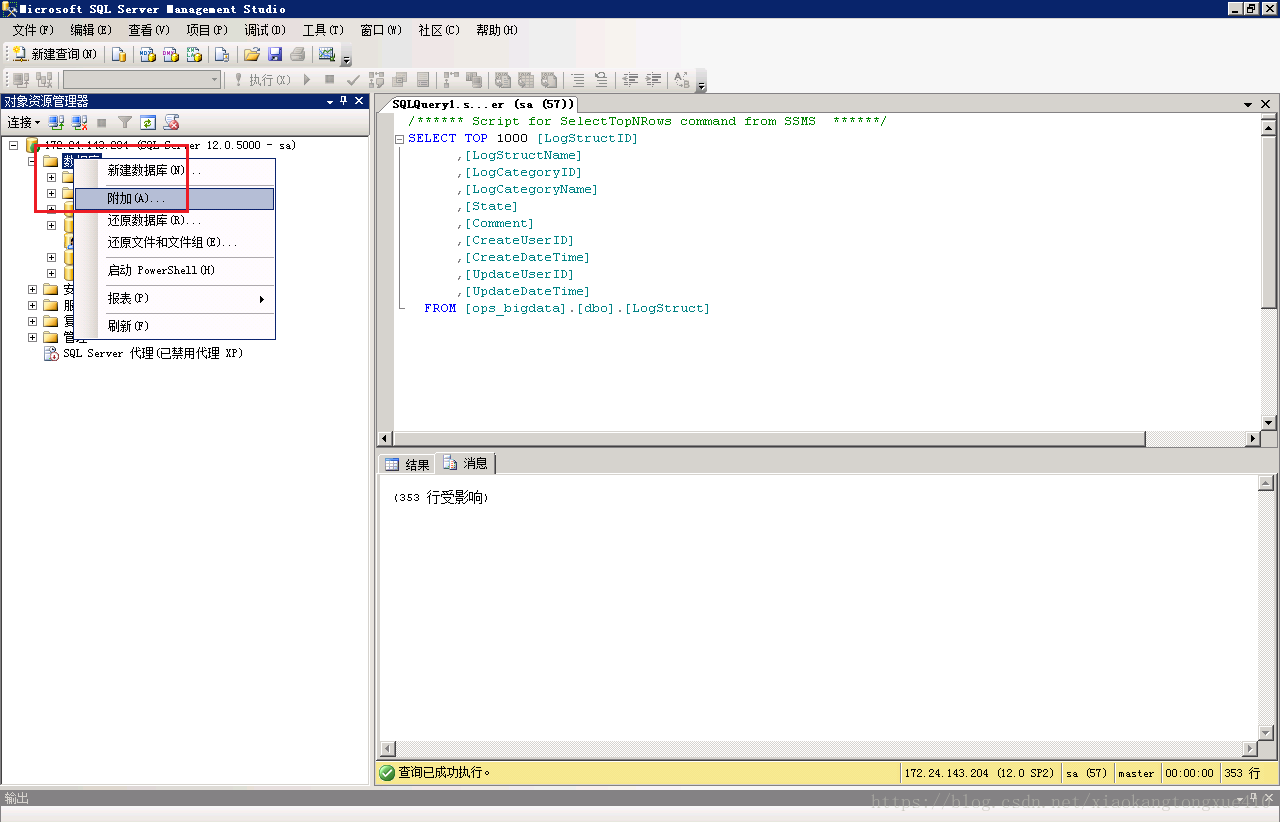Open the 文件(F) menu
The height and width of the screenshot is (822, 1282).
click(x=33, y=30)
